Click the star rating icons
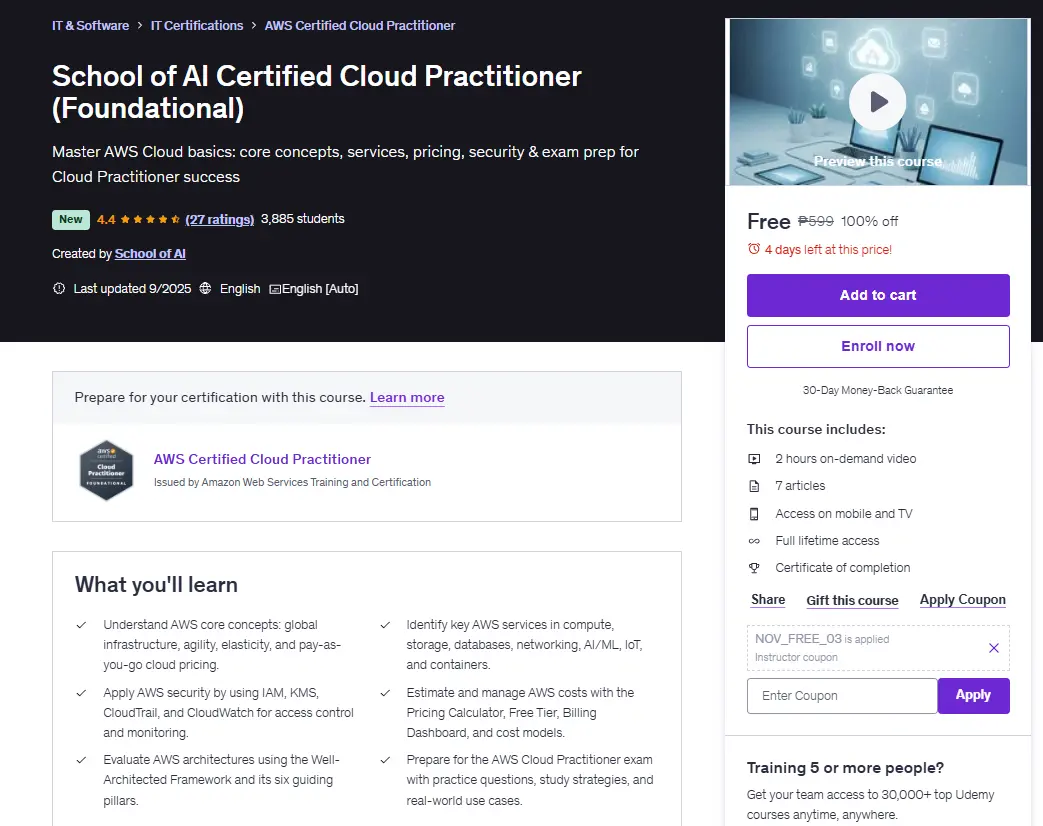 (x=150, y=219)
